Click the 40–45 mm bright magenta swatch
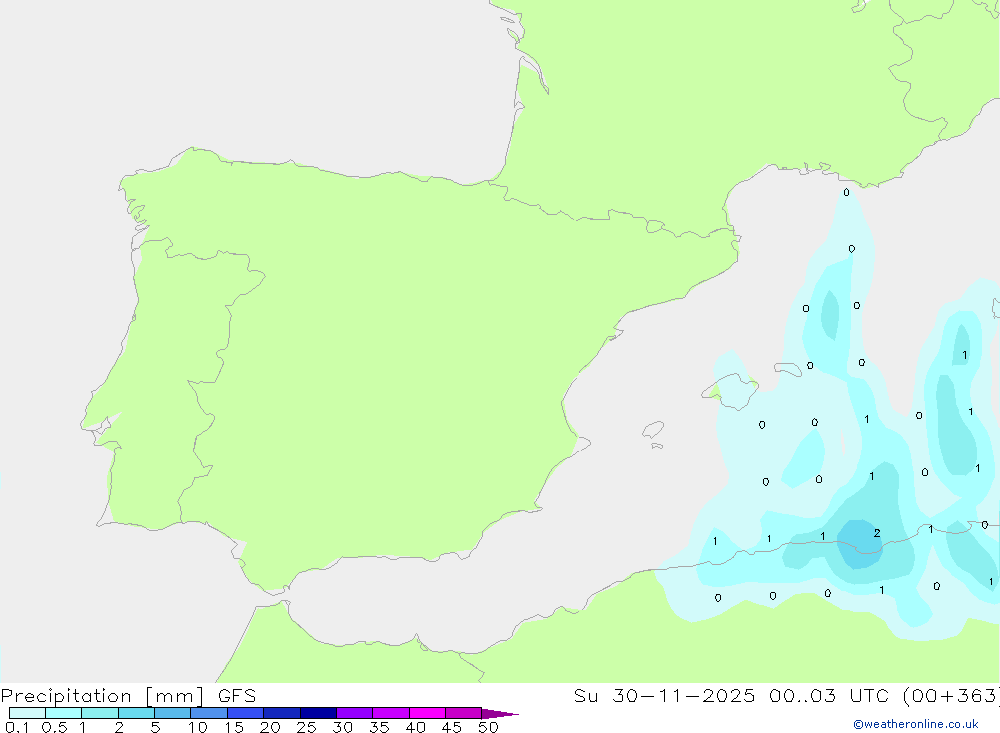Viewport: 1000px width, 733px height. [x=427, y=713]
